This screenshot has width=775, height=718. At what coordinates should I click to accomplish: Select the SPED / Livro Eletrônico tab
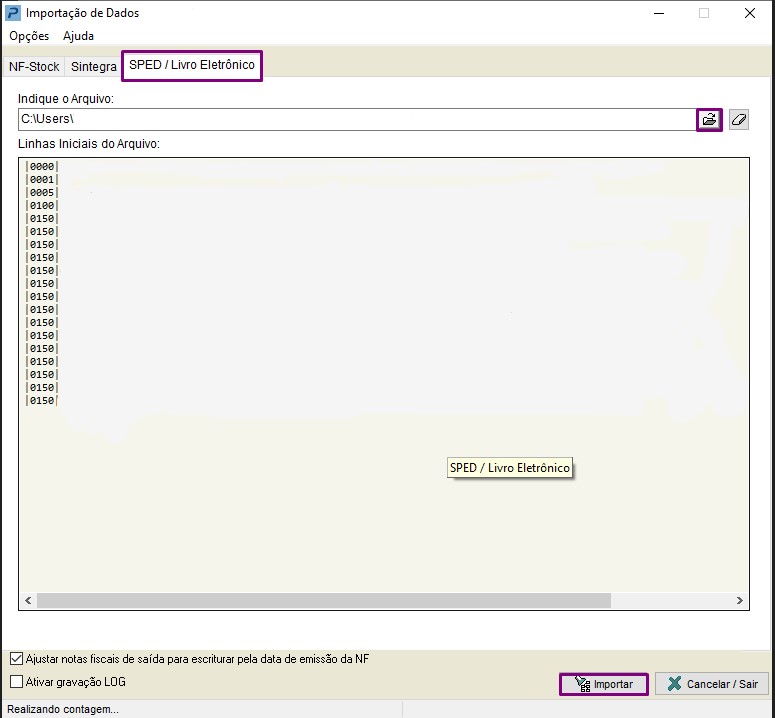click(192, 65)
